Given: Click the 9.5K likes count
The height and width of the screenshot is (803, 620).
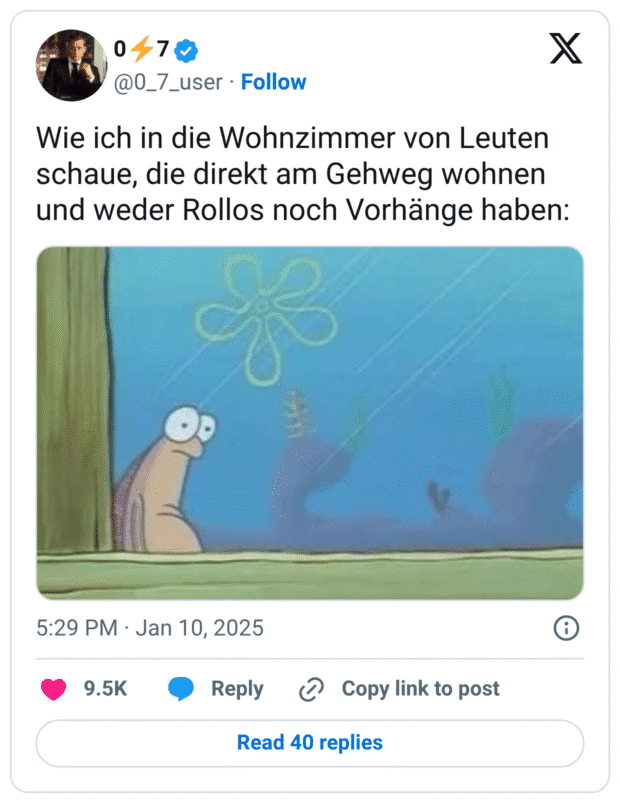Looking at the screenshot, I should tap(105, 689).
